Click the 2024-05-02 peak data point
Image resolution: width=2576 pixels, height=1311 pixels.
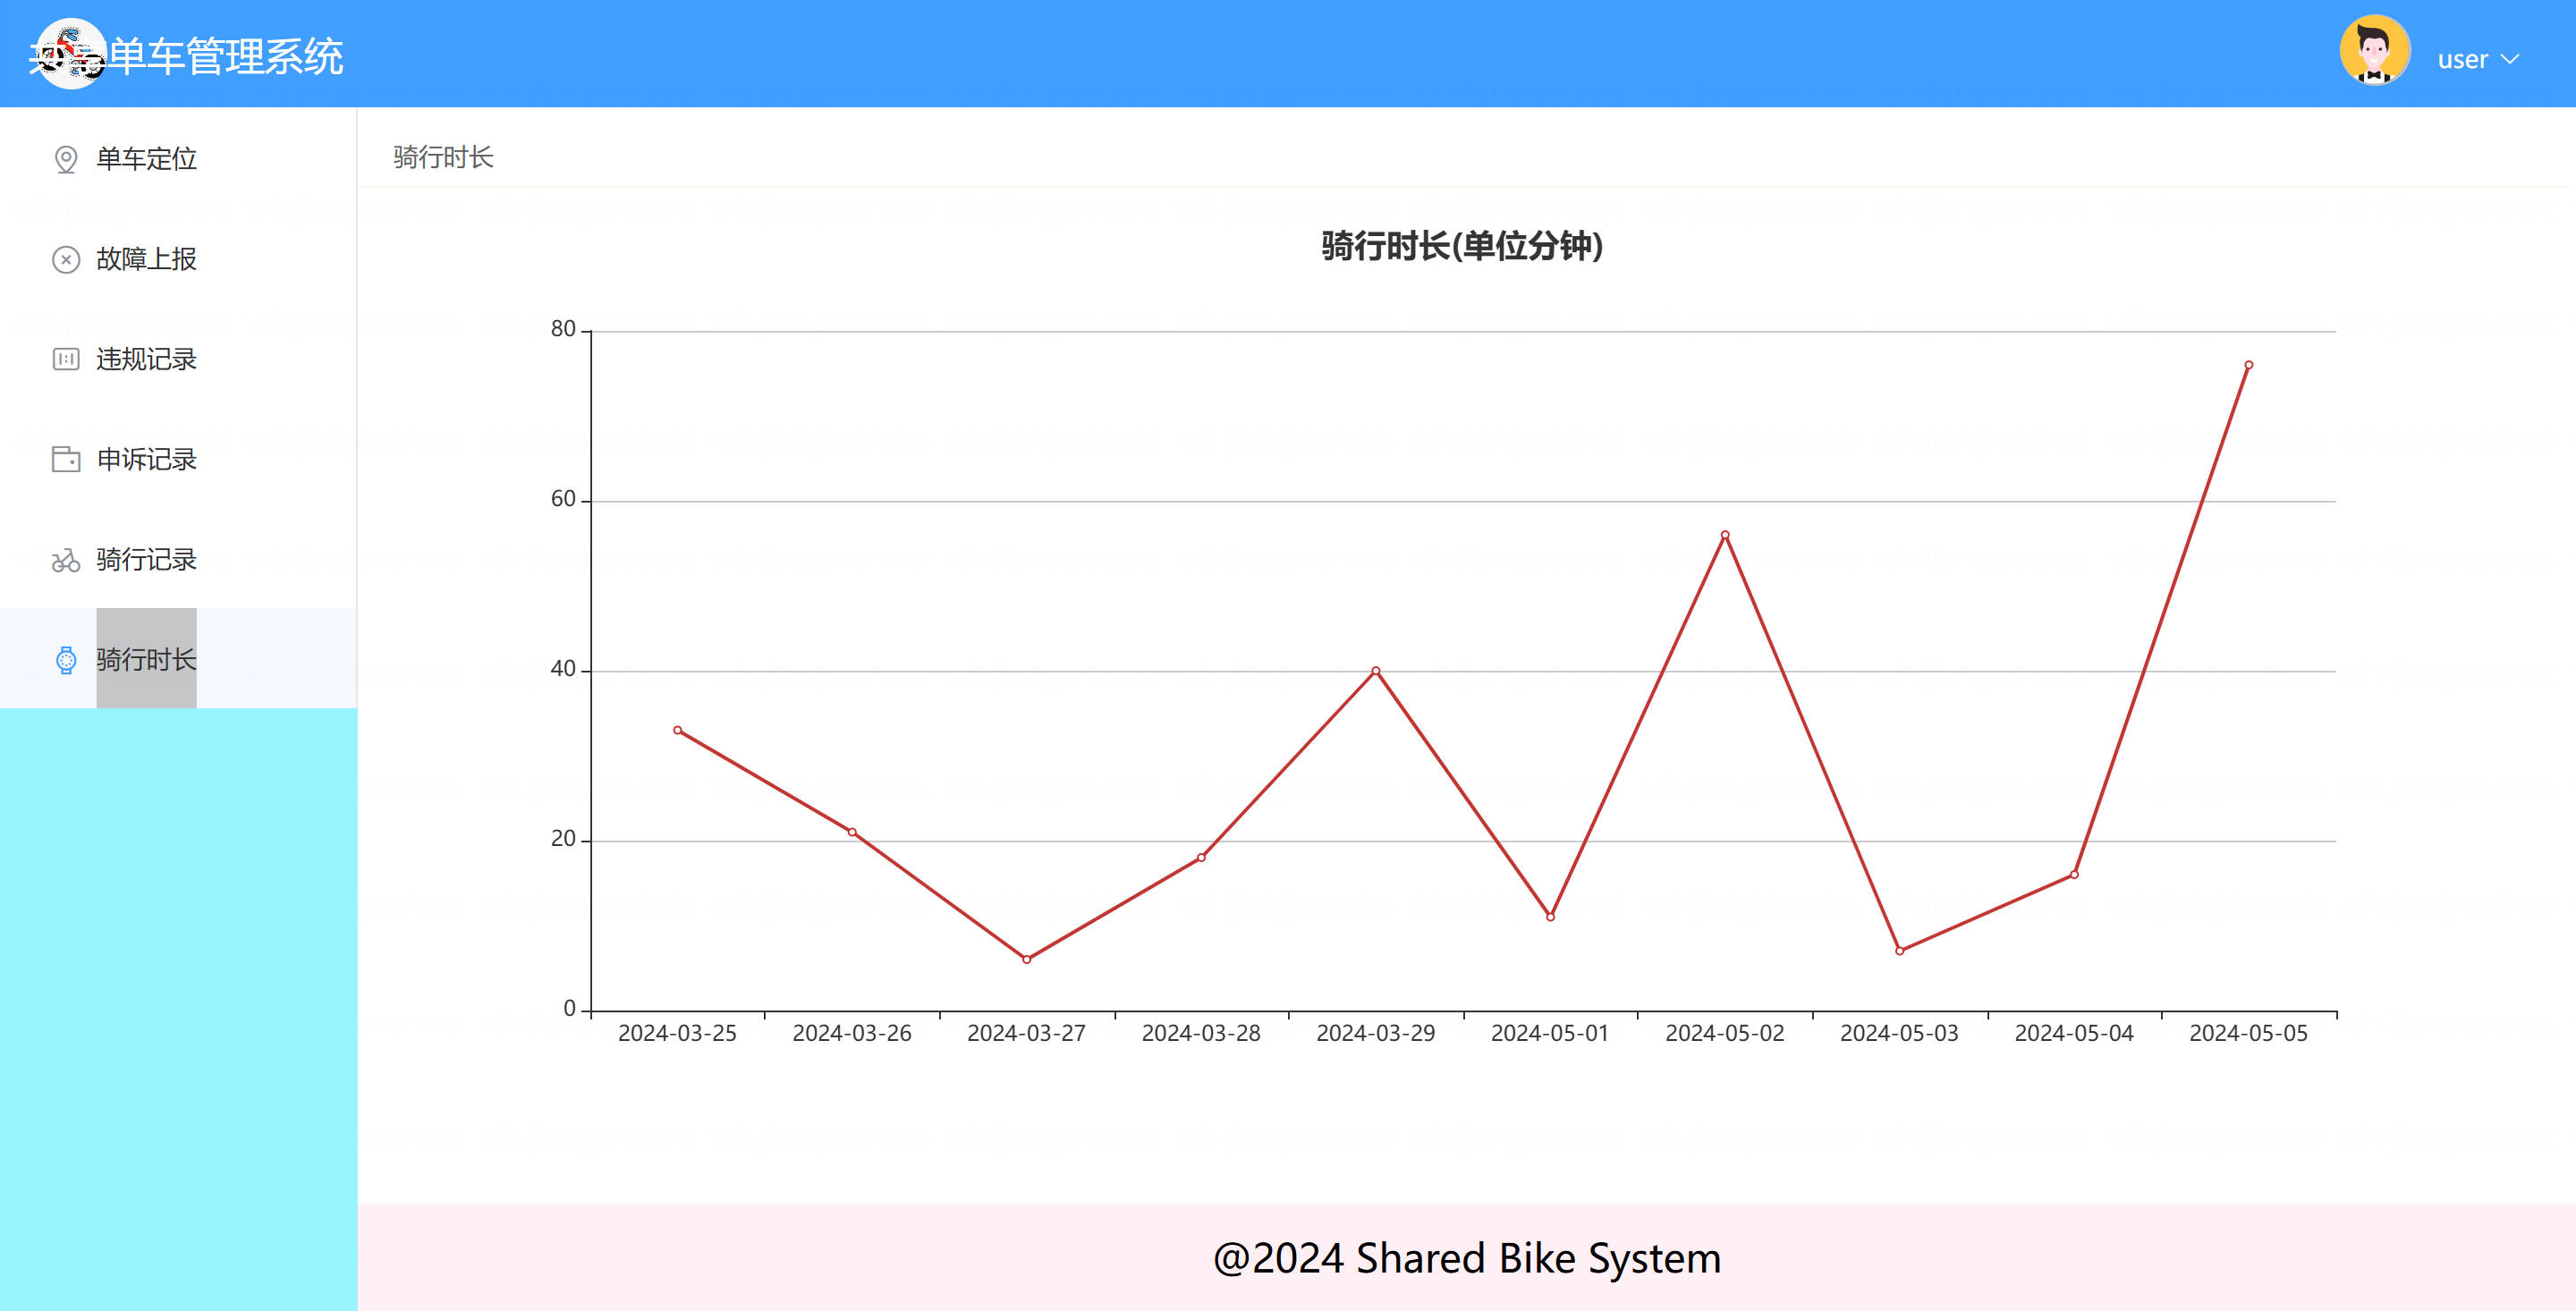(1725, 535)
